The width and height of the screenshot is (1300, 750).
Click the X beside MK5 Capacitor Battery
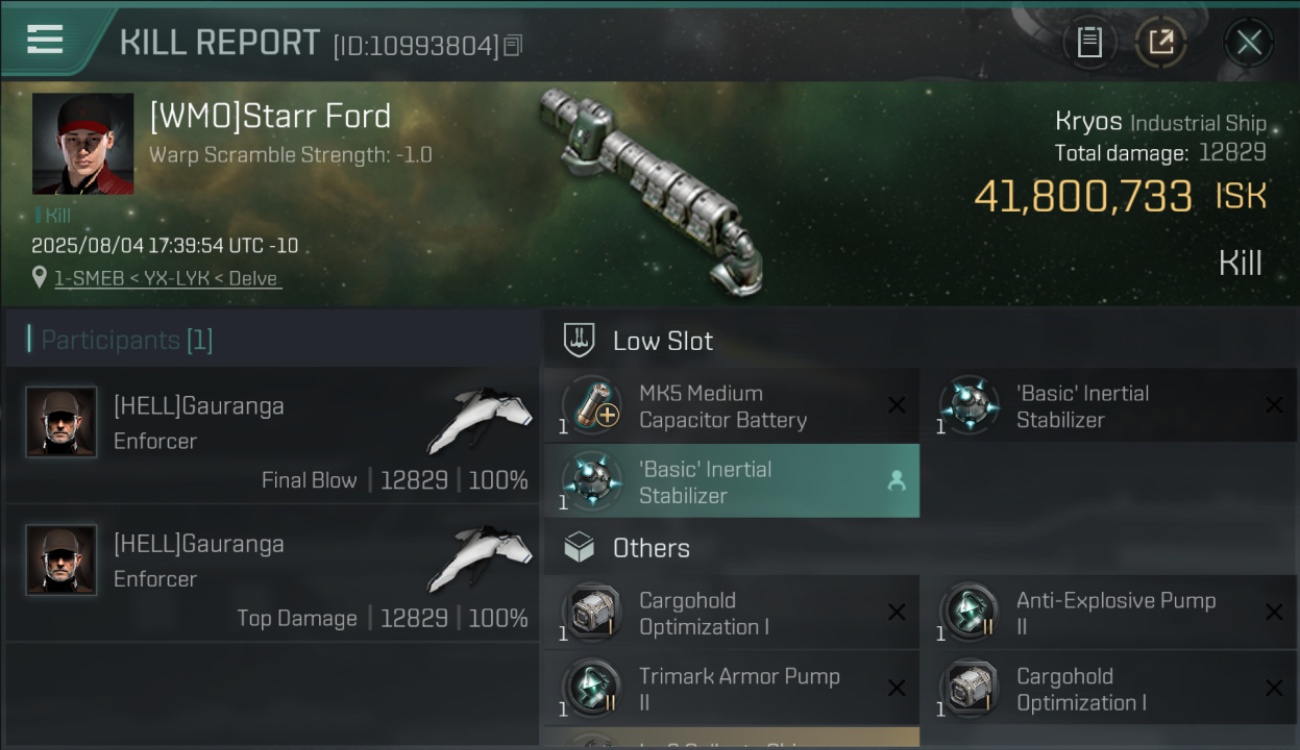pyautogui.click(x=897, y=405)
